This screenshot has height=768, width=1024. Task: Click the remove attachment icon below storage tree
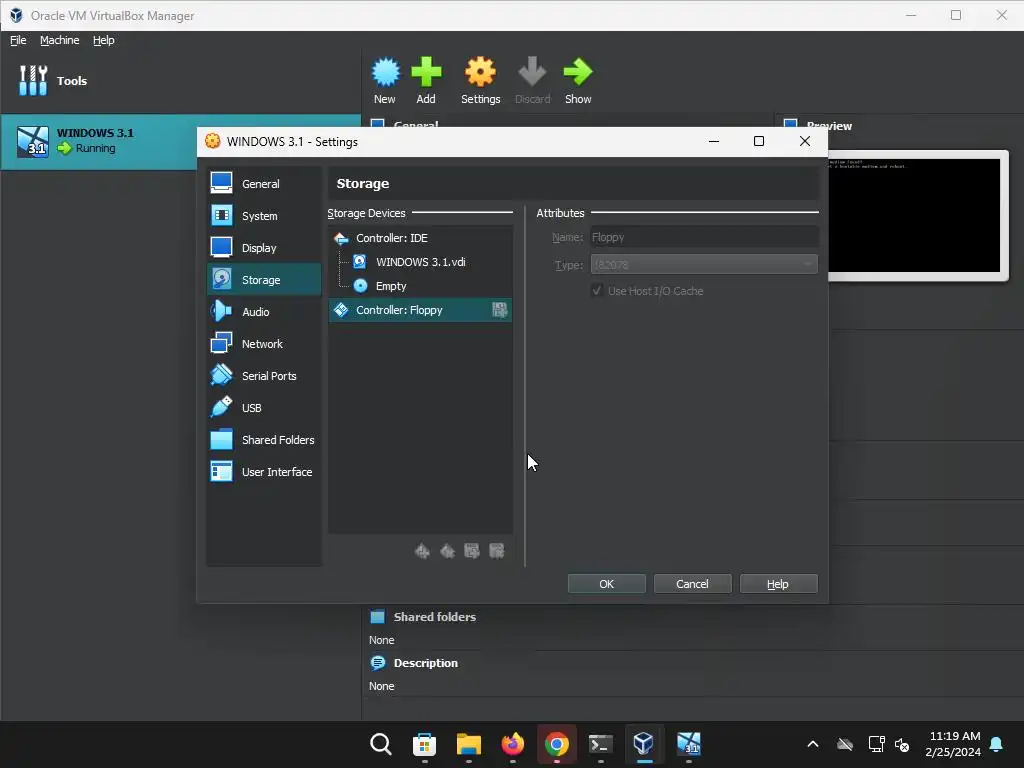[x=496, y=551]
